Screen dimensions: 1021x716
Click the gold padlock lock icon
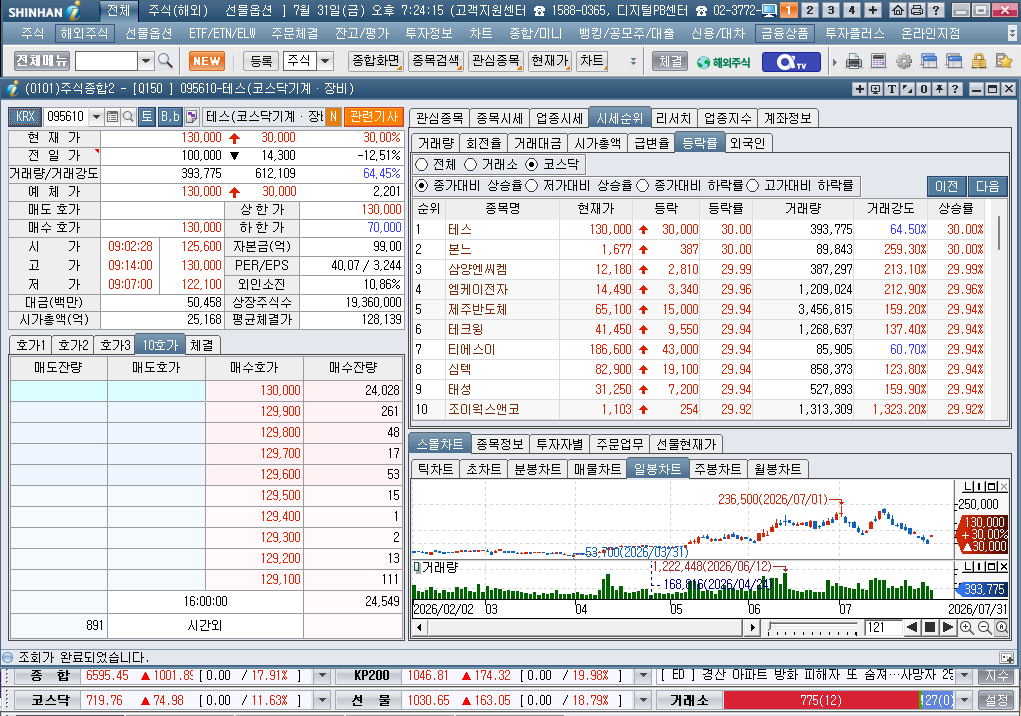click(x=978, y=62)
